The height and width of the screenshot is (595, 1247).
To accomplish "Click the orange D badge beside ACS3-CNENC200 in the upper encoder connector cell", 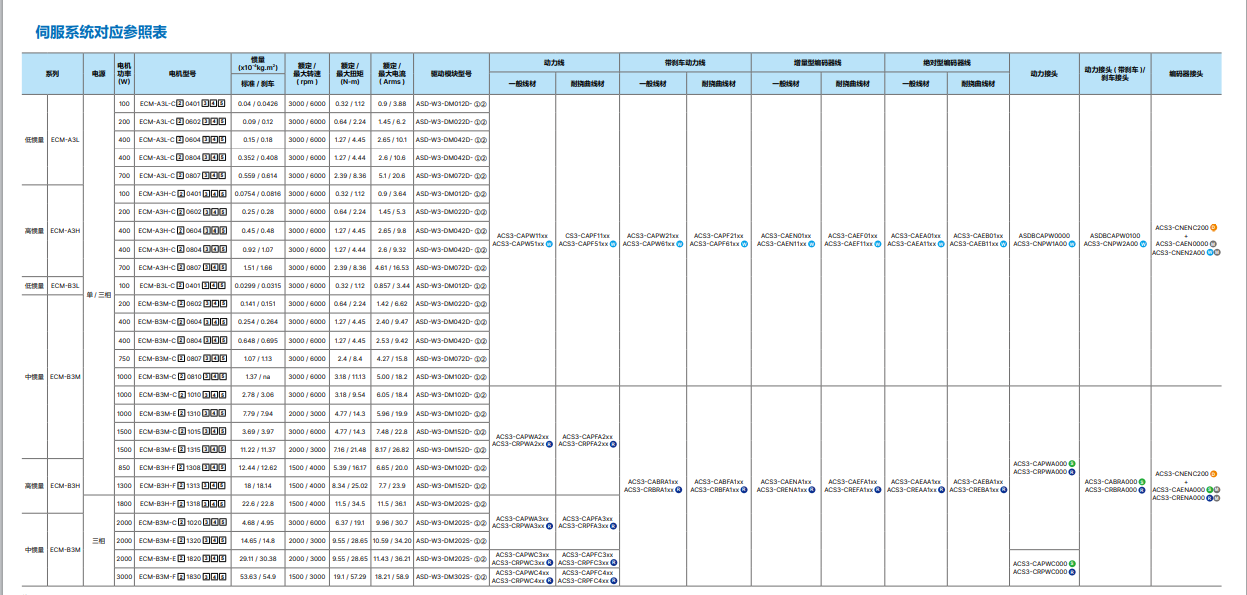I will pyautogui.click(x=1213, y=227).
